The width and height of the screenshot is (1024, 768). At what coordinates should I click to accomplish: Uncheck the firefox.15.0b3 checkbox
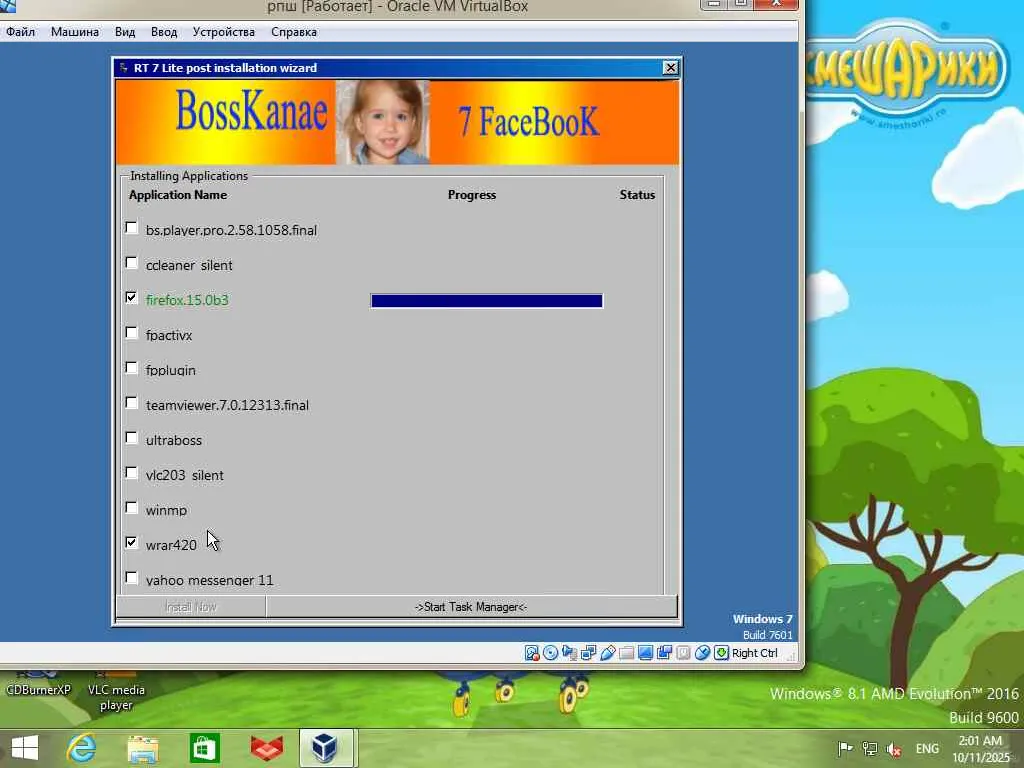[x=131, y=298]
